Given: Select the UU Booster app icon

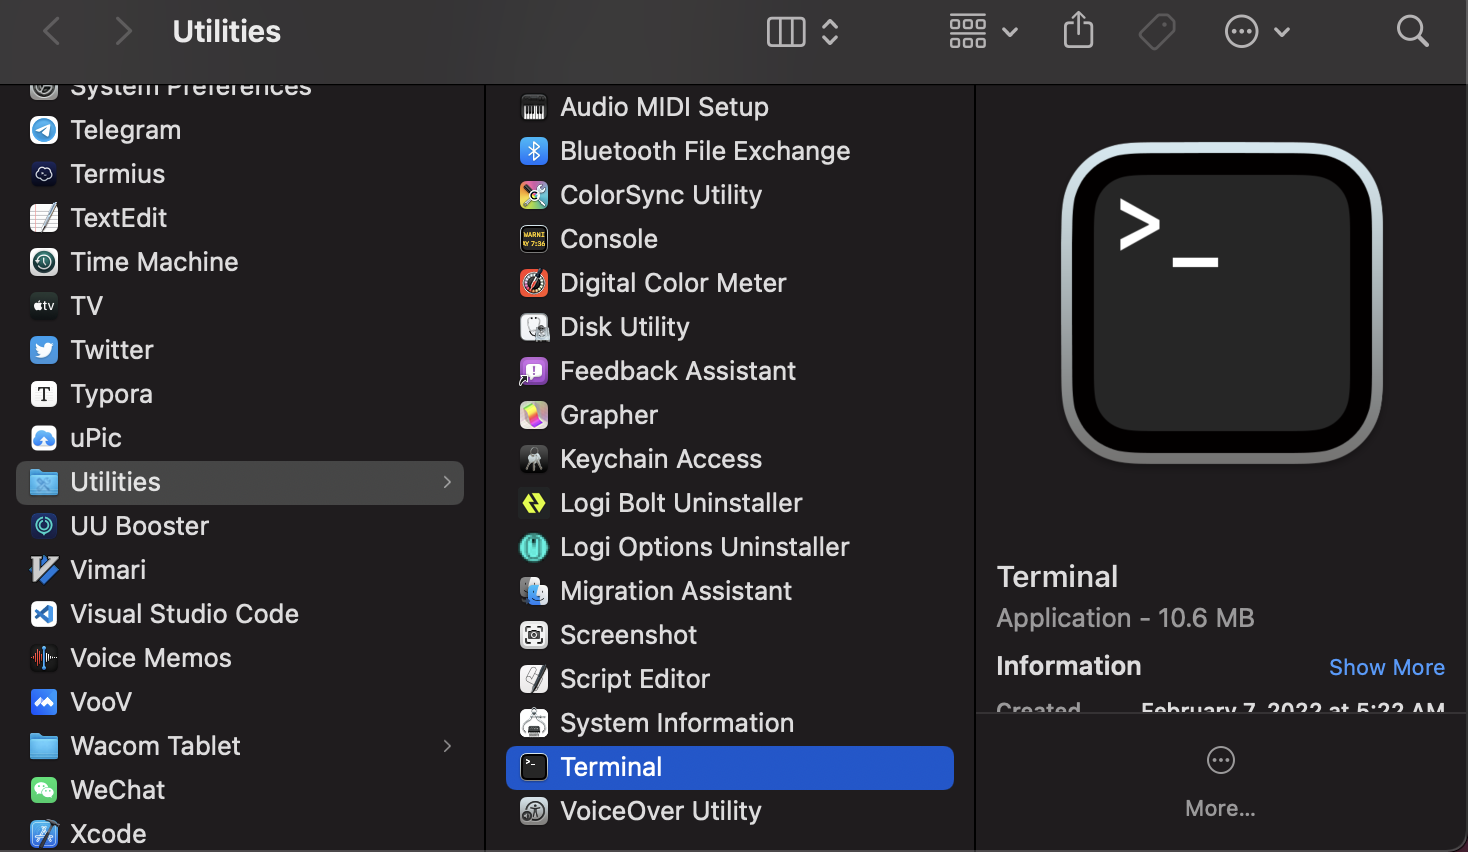Looking at the screenshot, I should tap(44, 526).
